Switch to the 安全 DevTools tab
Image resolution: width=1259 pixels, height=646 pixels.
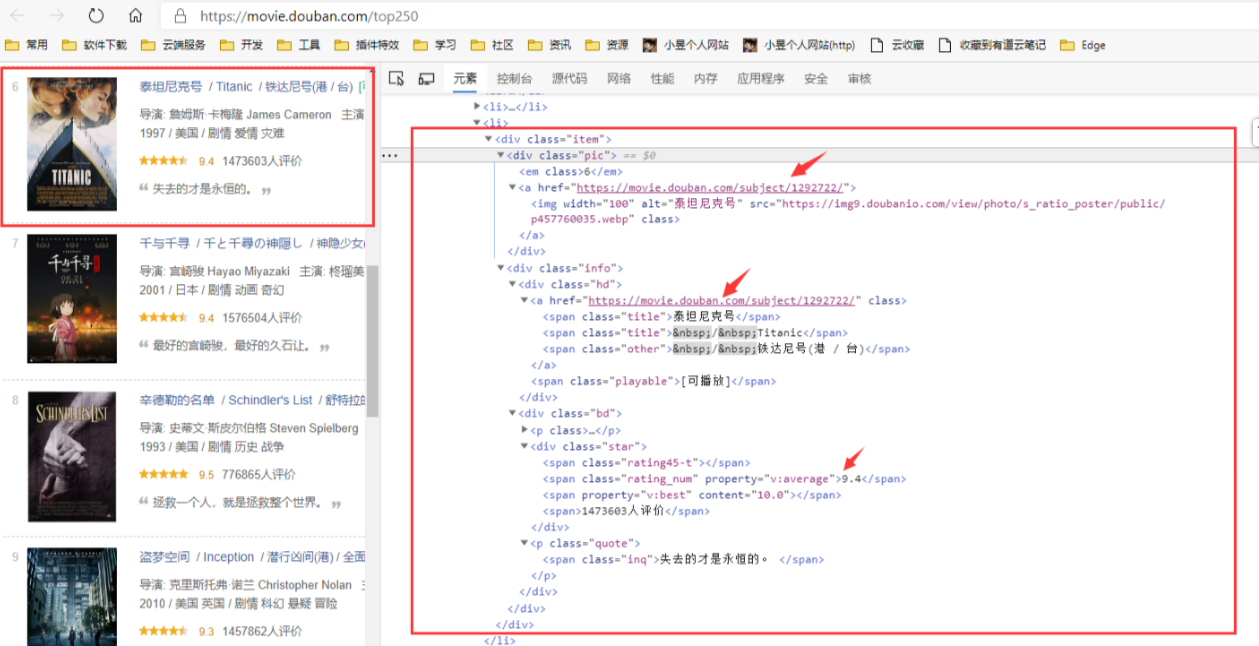point(816,79)
